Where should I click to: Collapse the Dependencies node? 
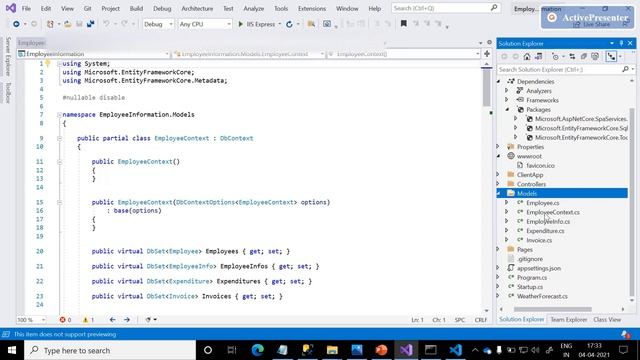498,81
